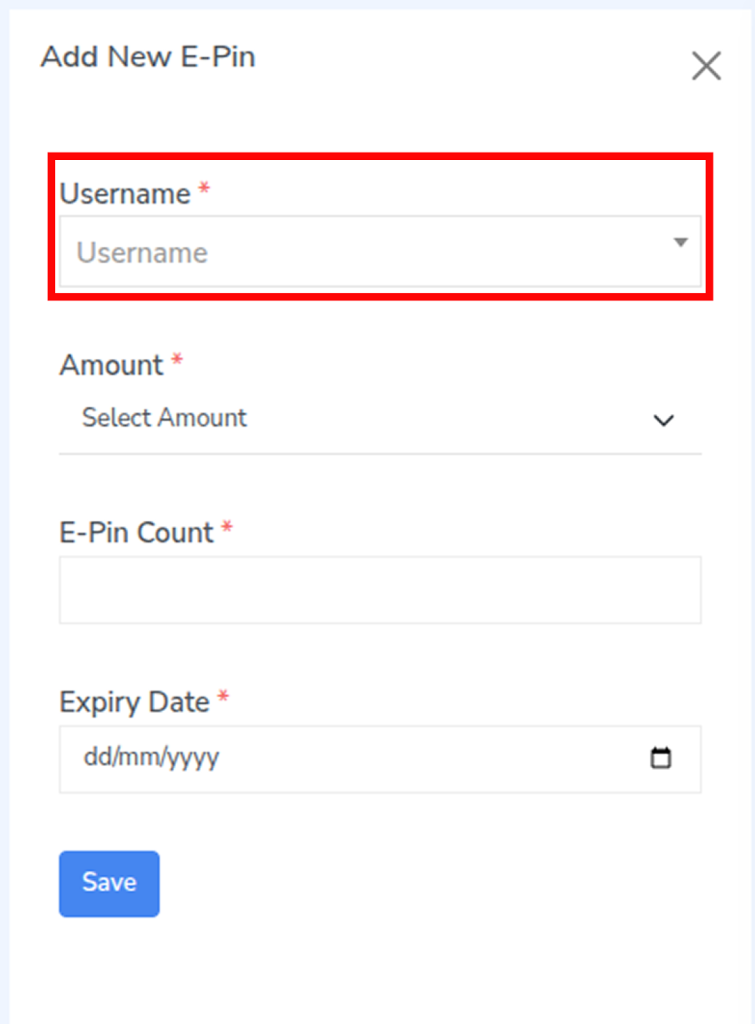Expand the Select Amount chevron
755x1024 pixels.
coord(664,420)
